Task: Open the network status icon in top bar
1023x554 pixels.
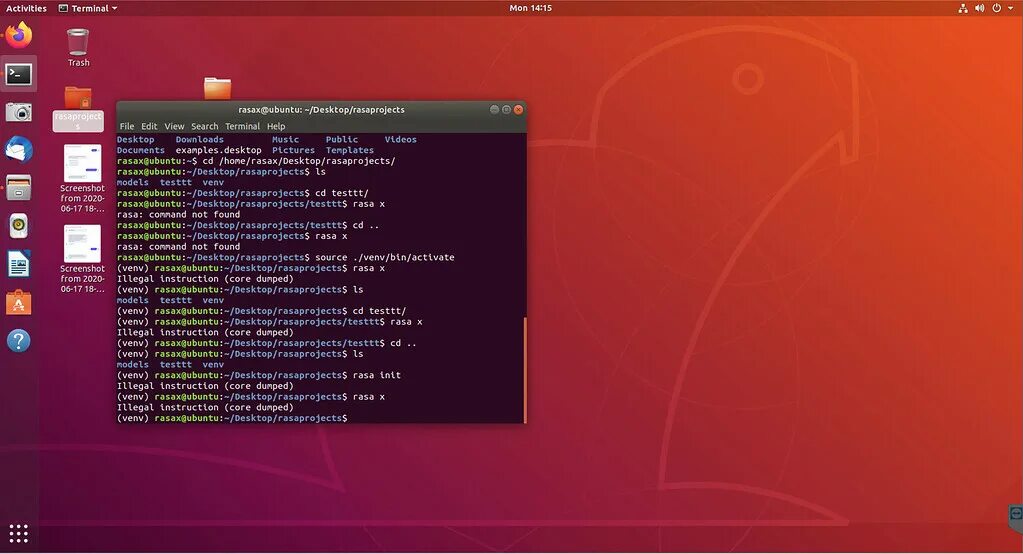Action: tap(962, 8)
